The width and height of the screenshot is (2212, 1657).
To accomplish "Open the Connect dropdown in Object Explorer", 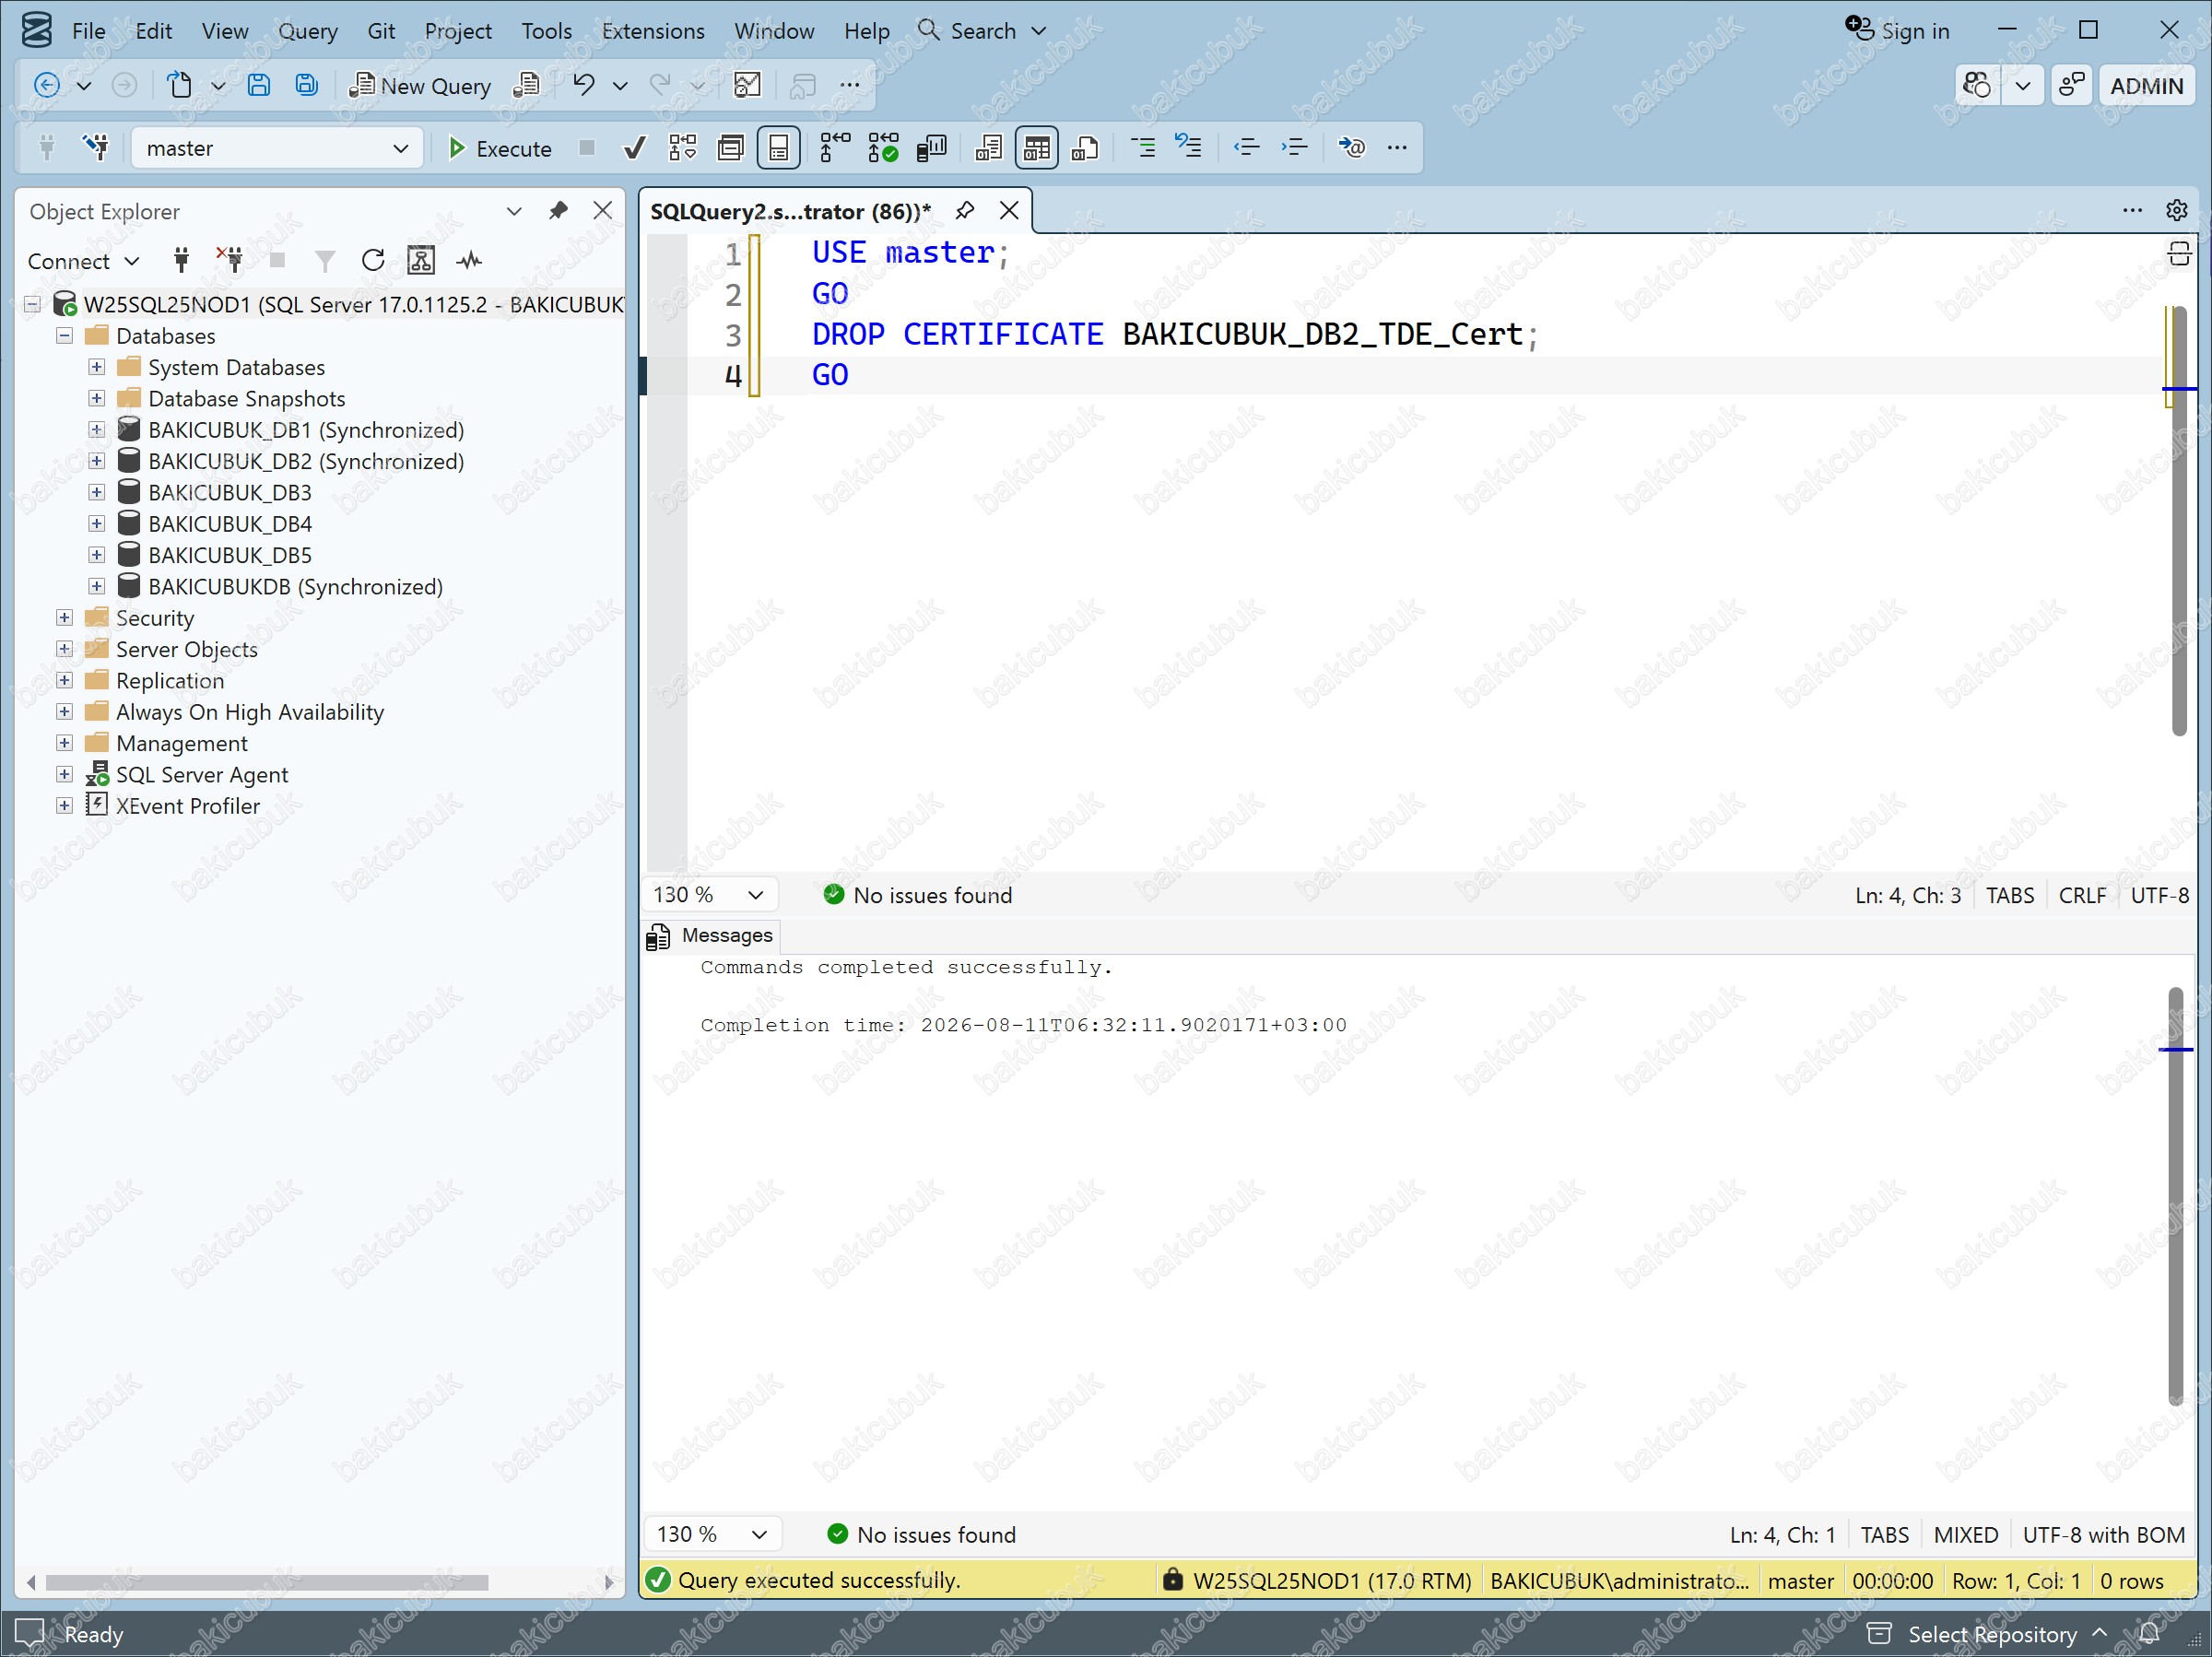I will tap(83, 261).
